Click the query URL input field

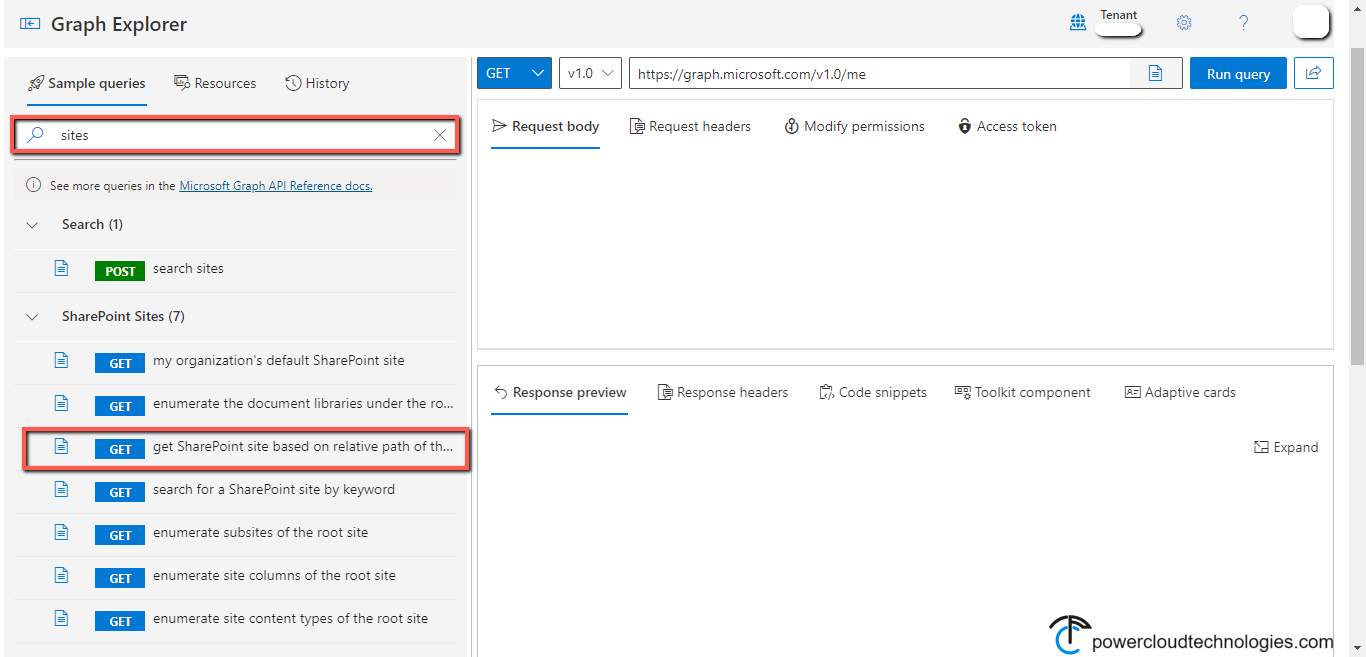(880, 73)
